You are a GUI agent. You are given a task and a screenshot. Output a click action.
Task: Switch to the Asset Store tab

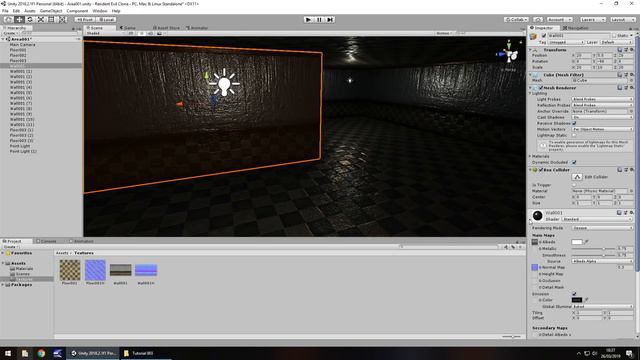click(166, 28)
